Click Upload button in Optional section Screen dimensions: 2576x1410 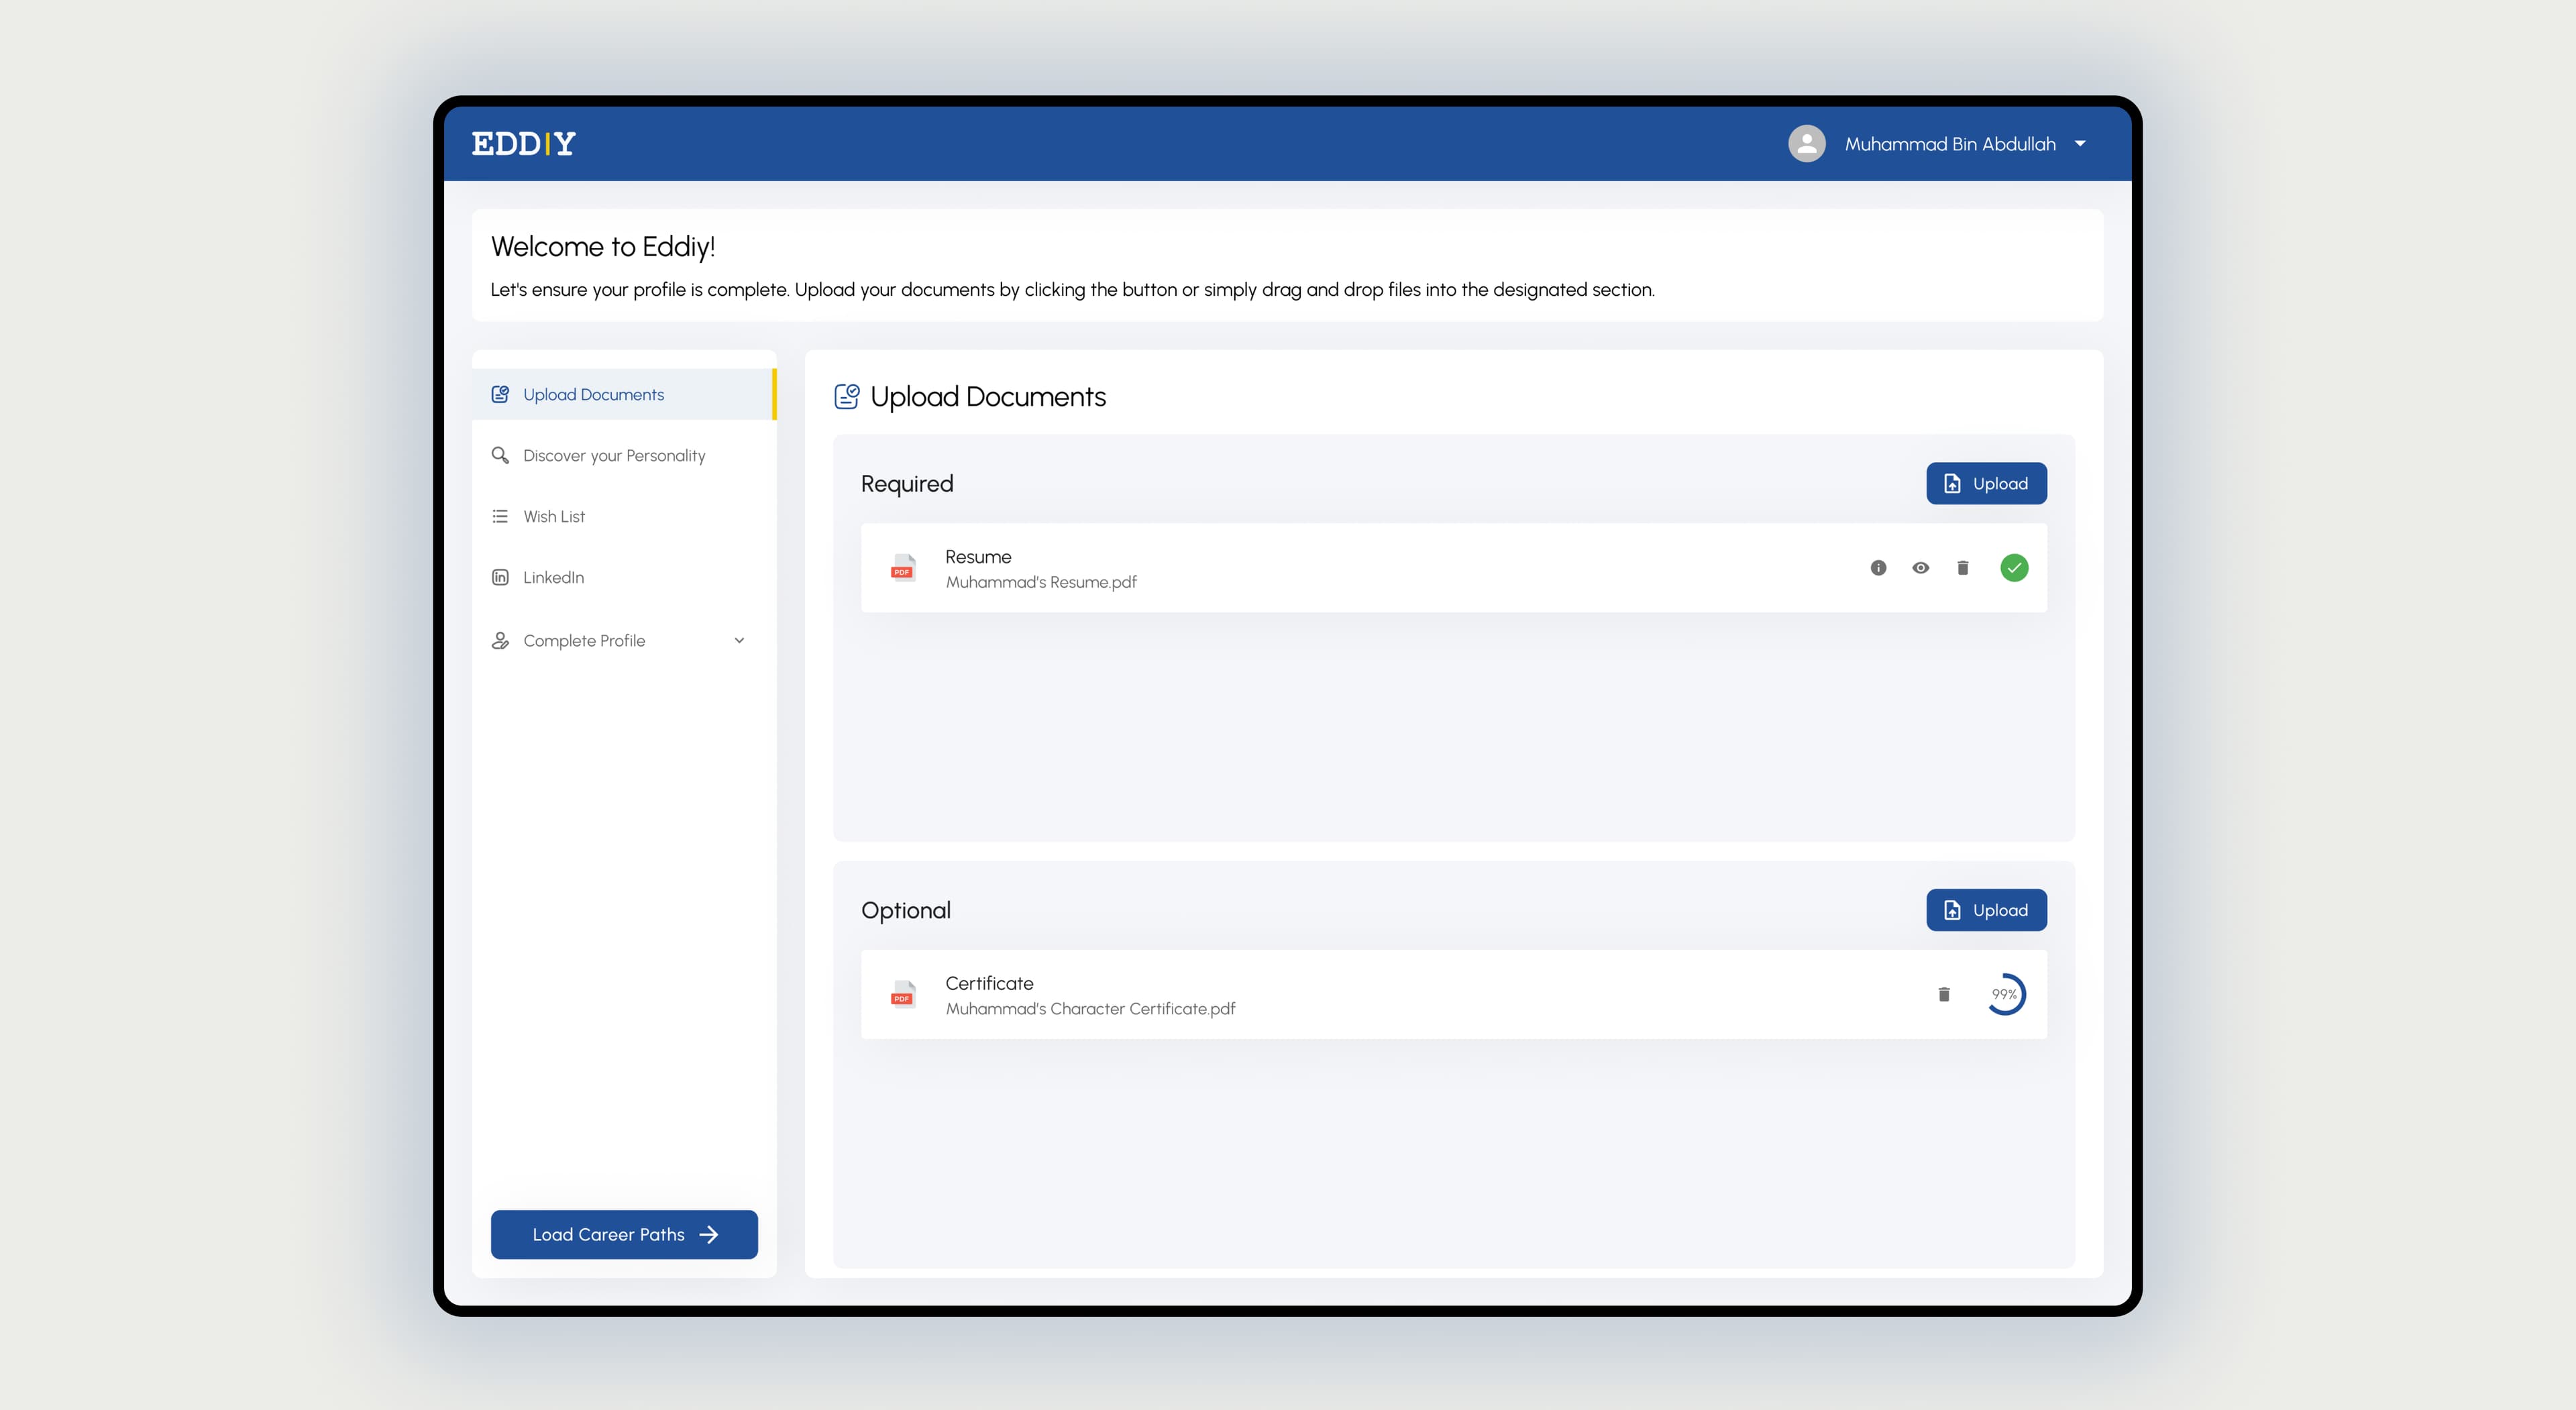coord(1986,910)
